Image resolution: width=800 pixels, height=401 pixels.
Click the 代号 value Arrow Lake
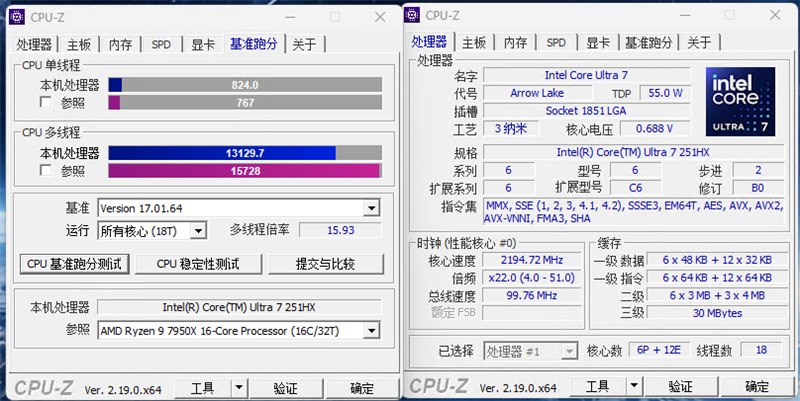[537, 93]
